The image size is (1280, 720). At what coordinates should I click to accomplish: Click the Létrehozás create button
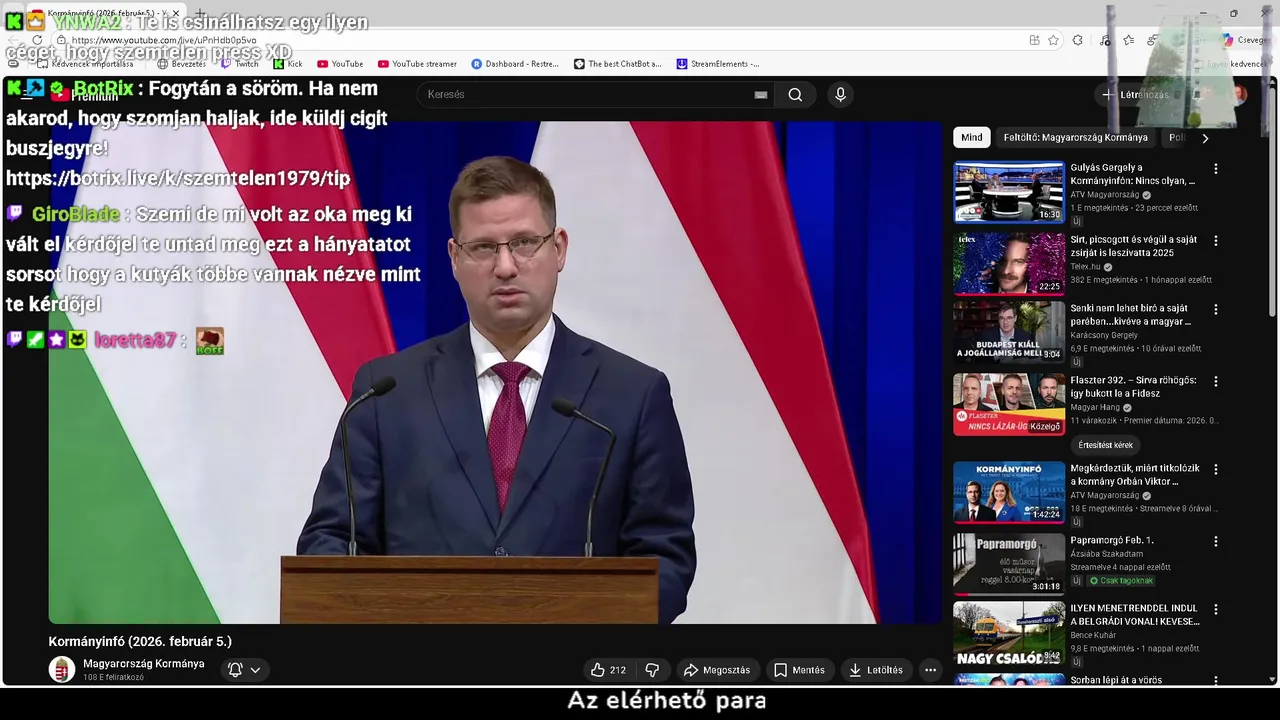point(1134,95)
